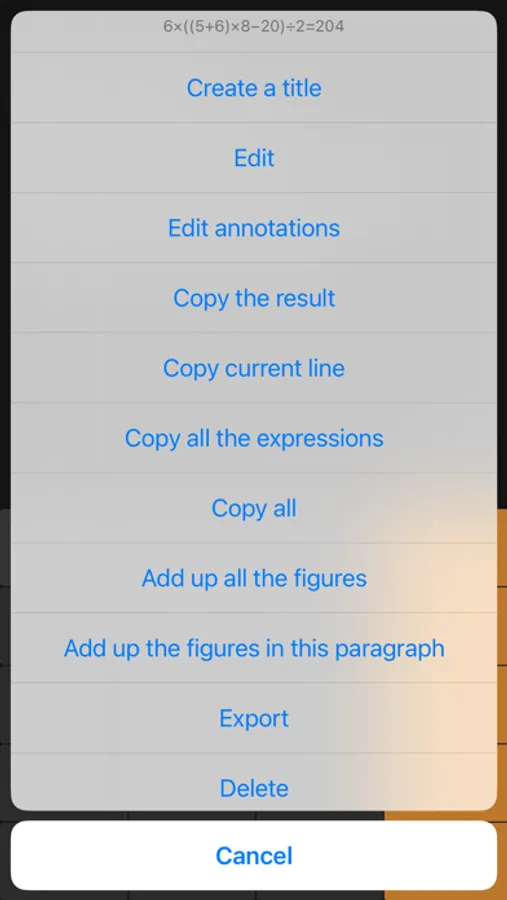This screenshot has height=900, width=507.
Task: Select the Edit action
Action: point(254,158)
